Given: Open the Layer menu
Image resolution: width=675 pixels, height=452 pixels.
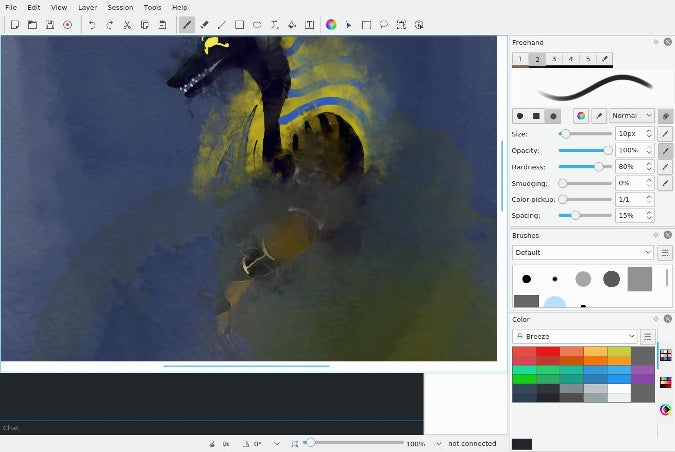Looking at the screenshot, I should [87, 7].
